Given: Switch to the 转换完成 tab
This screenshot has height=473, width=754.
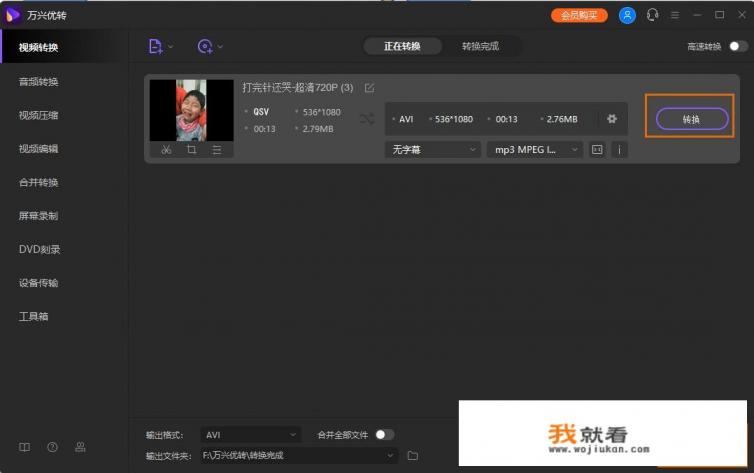Looking at the screenshot, I should click(x=480, y=46).
